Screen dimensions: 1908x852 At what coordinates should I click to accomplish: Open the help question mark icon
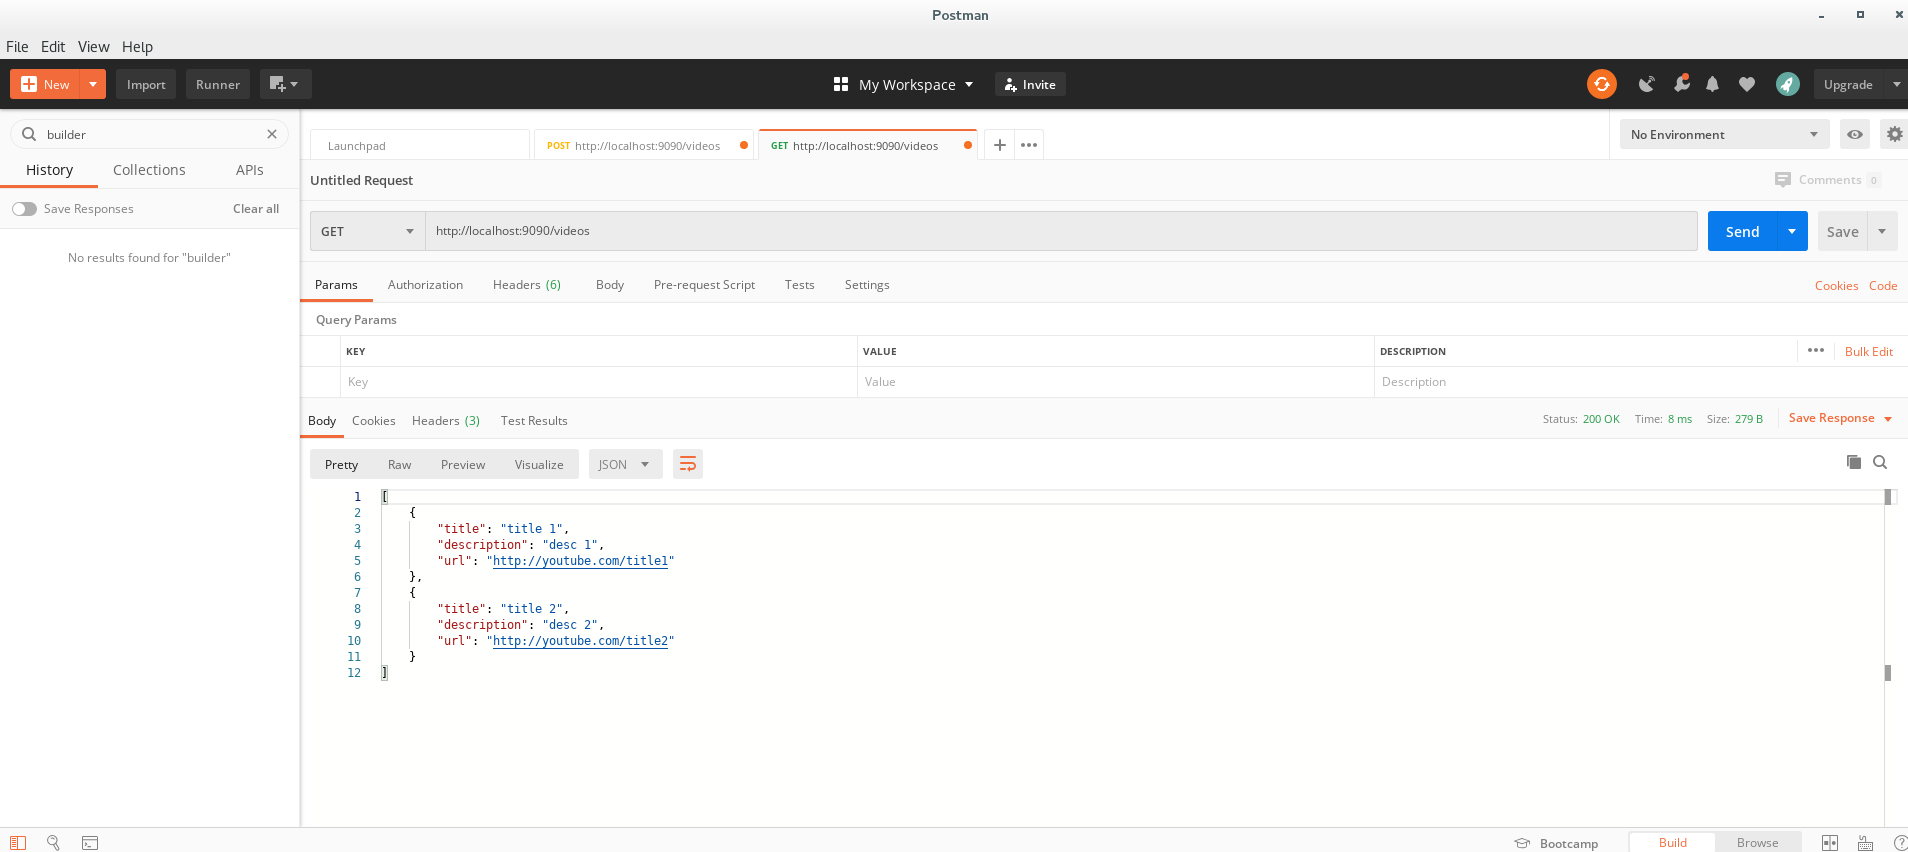(x=1900, y=843)
